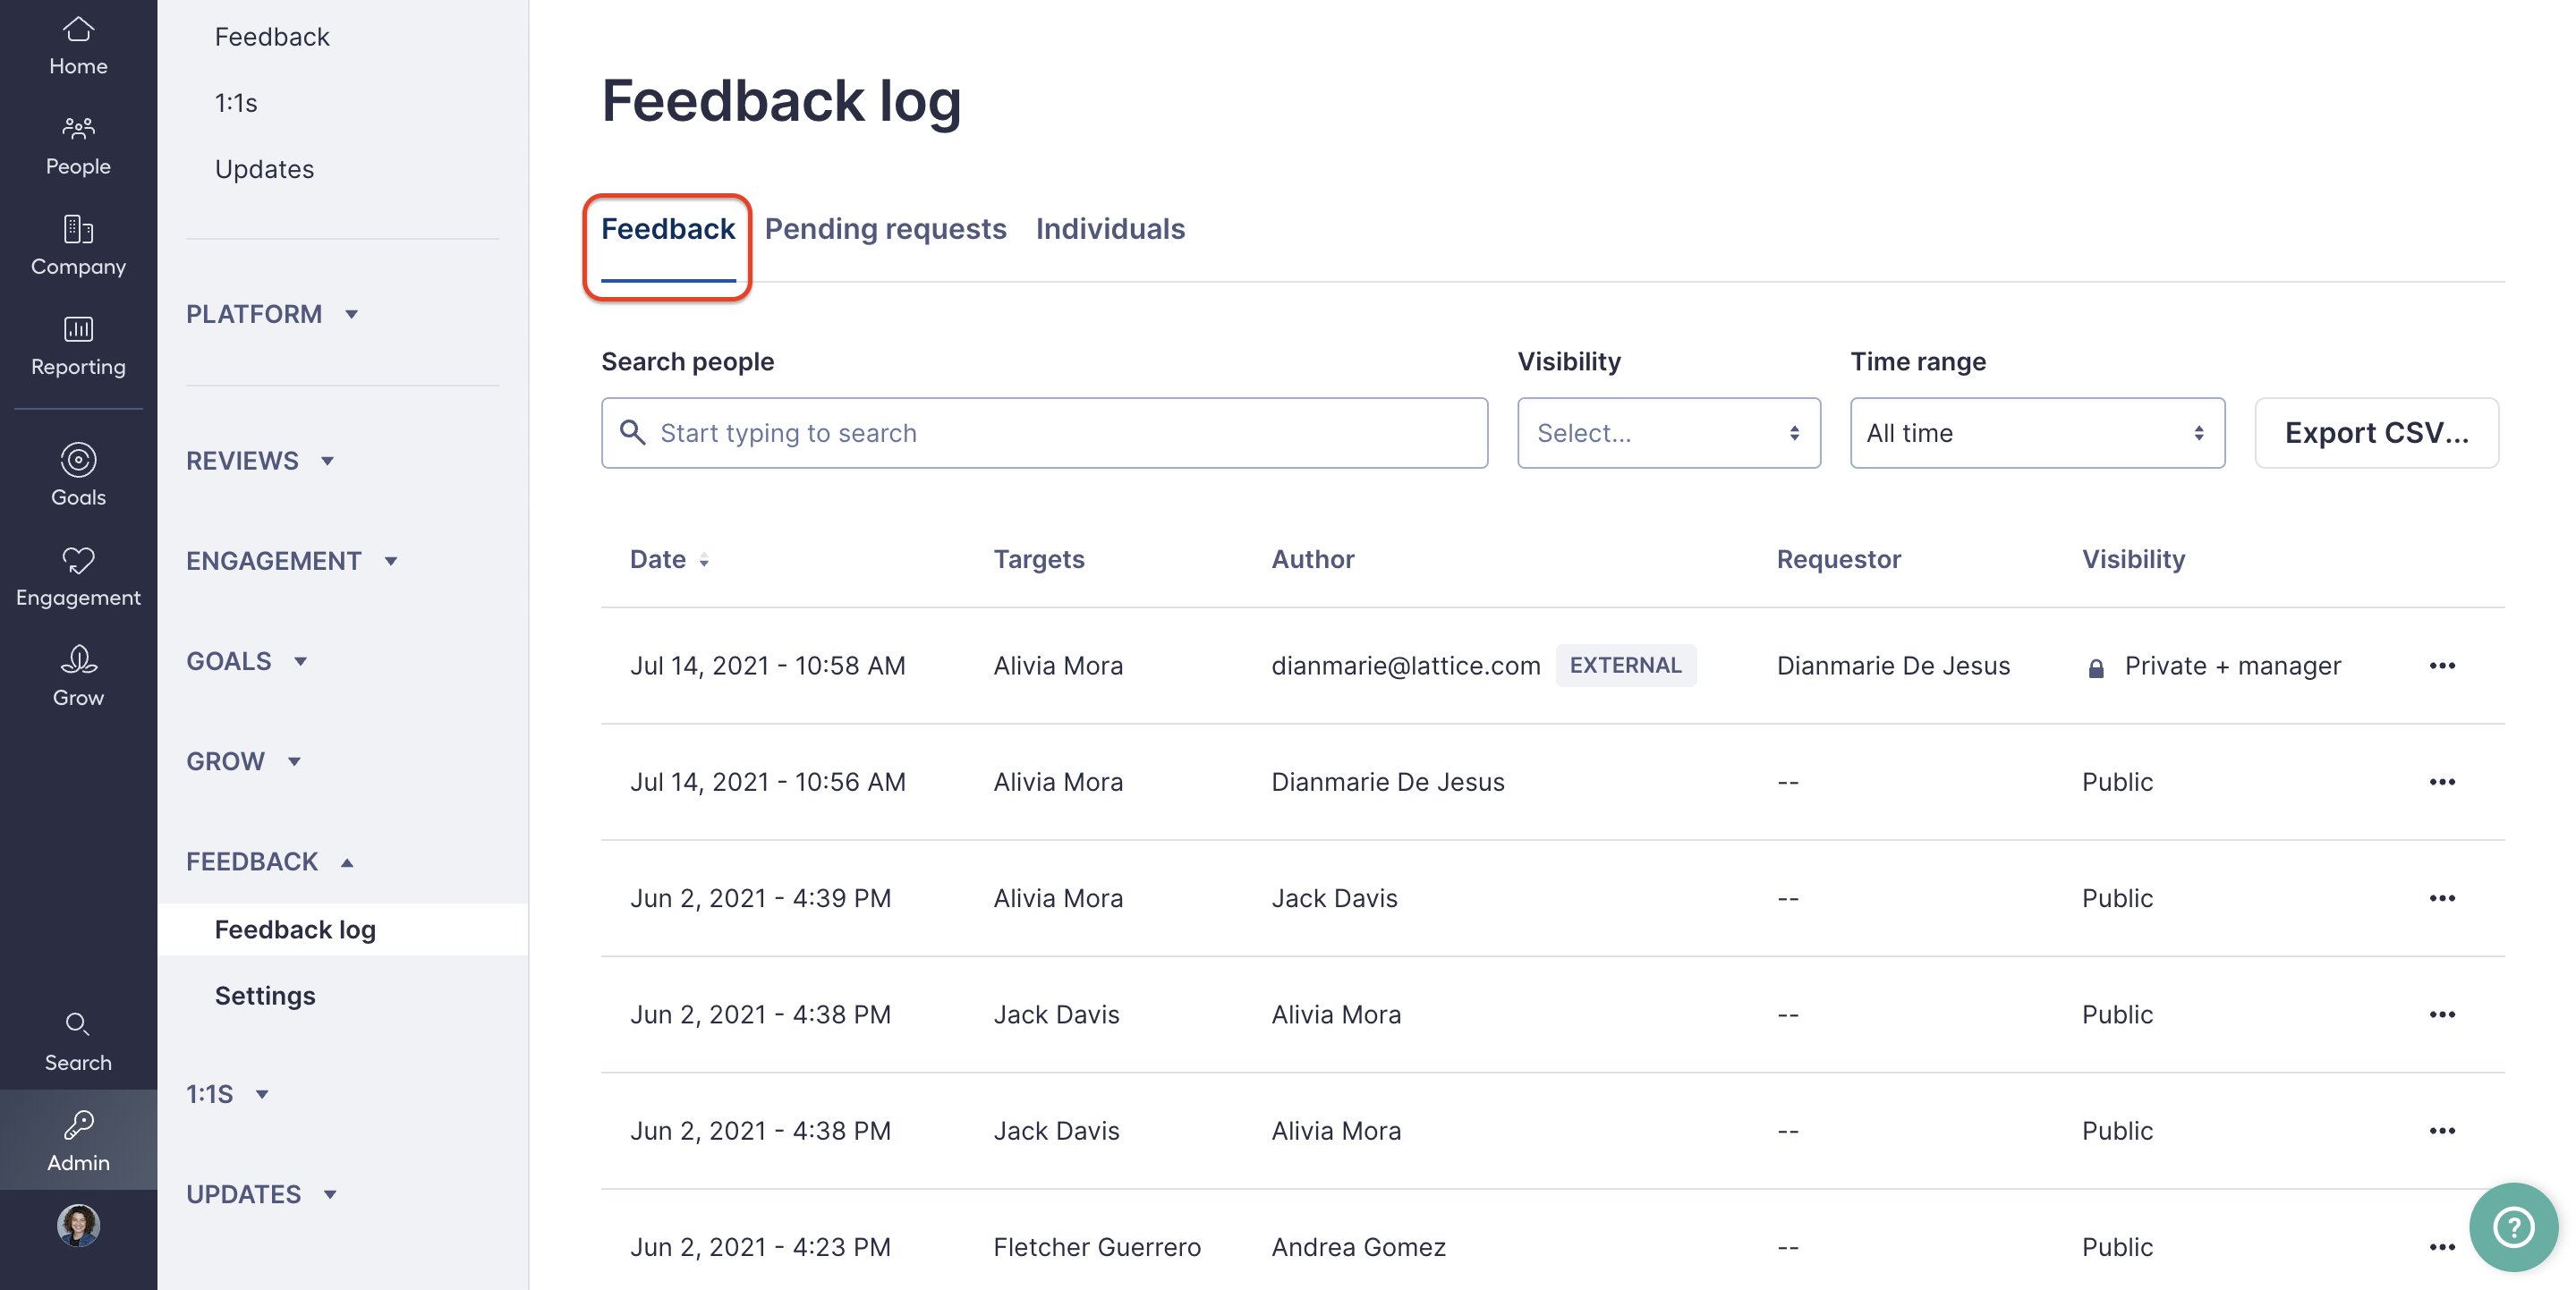Open the Visibility Select dropdown
Screen dimensions: 2576x1290
coord(1667,433)
